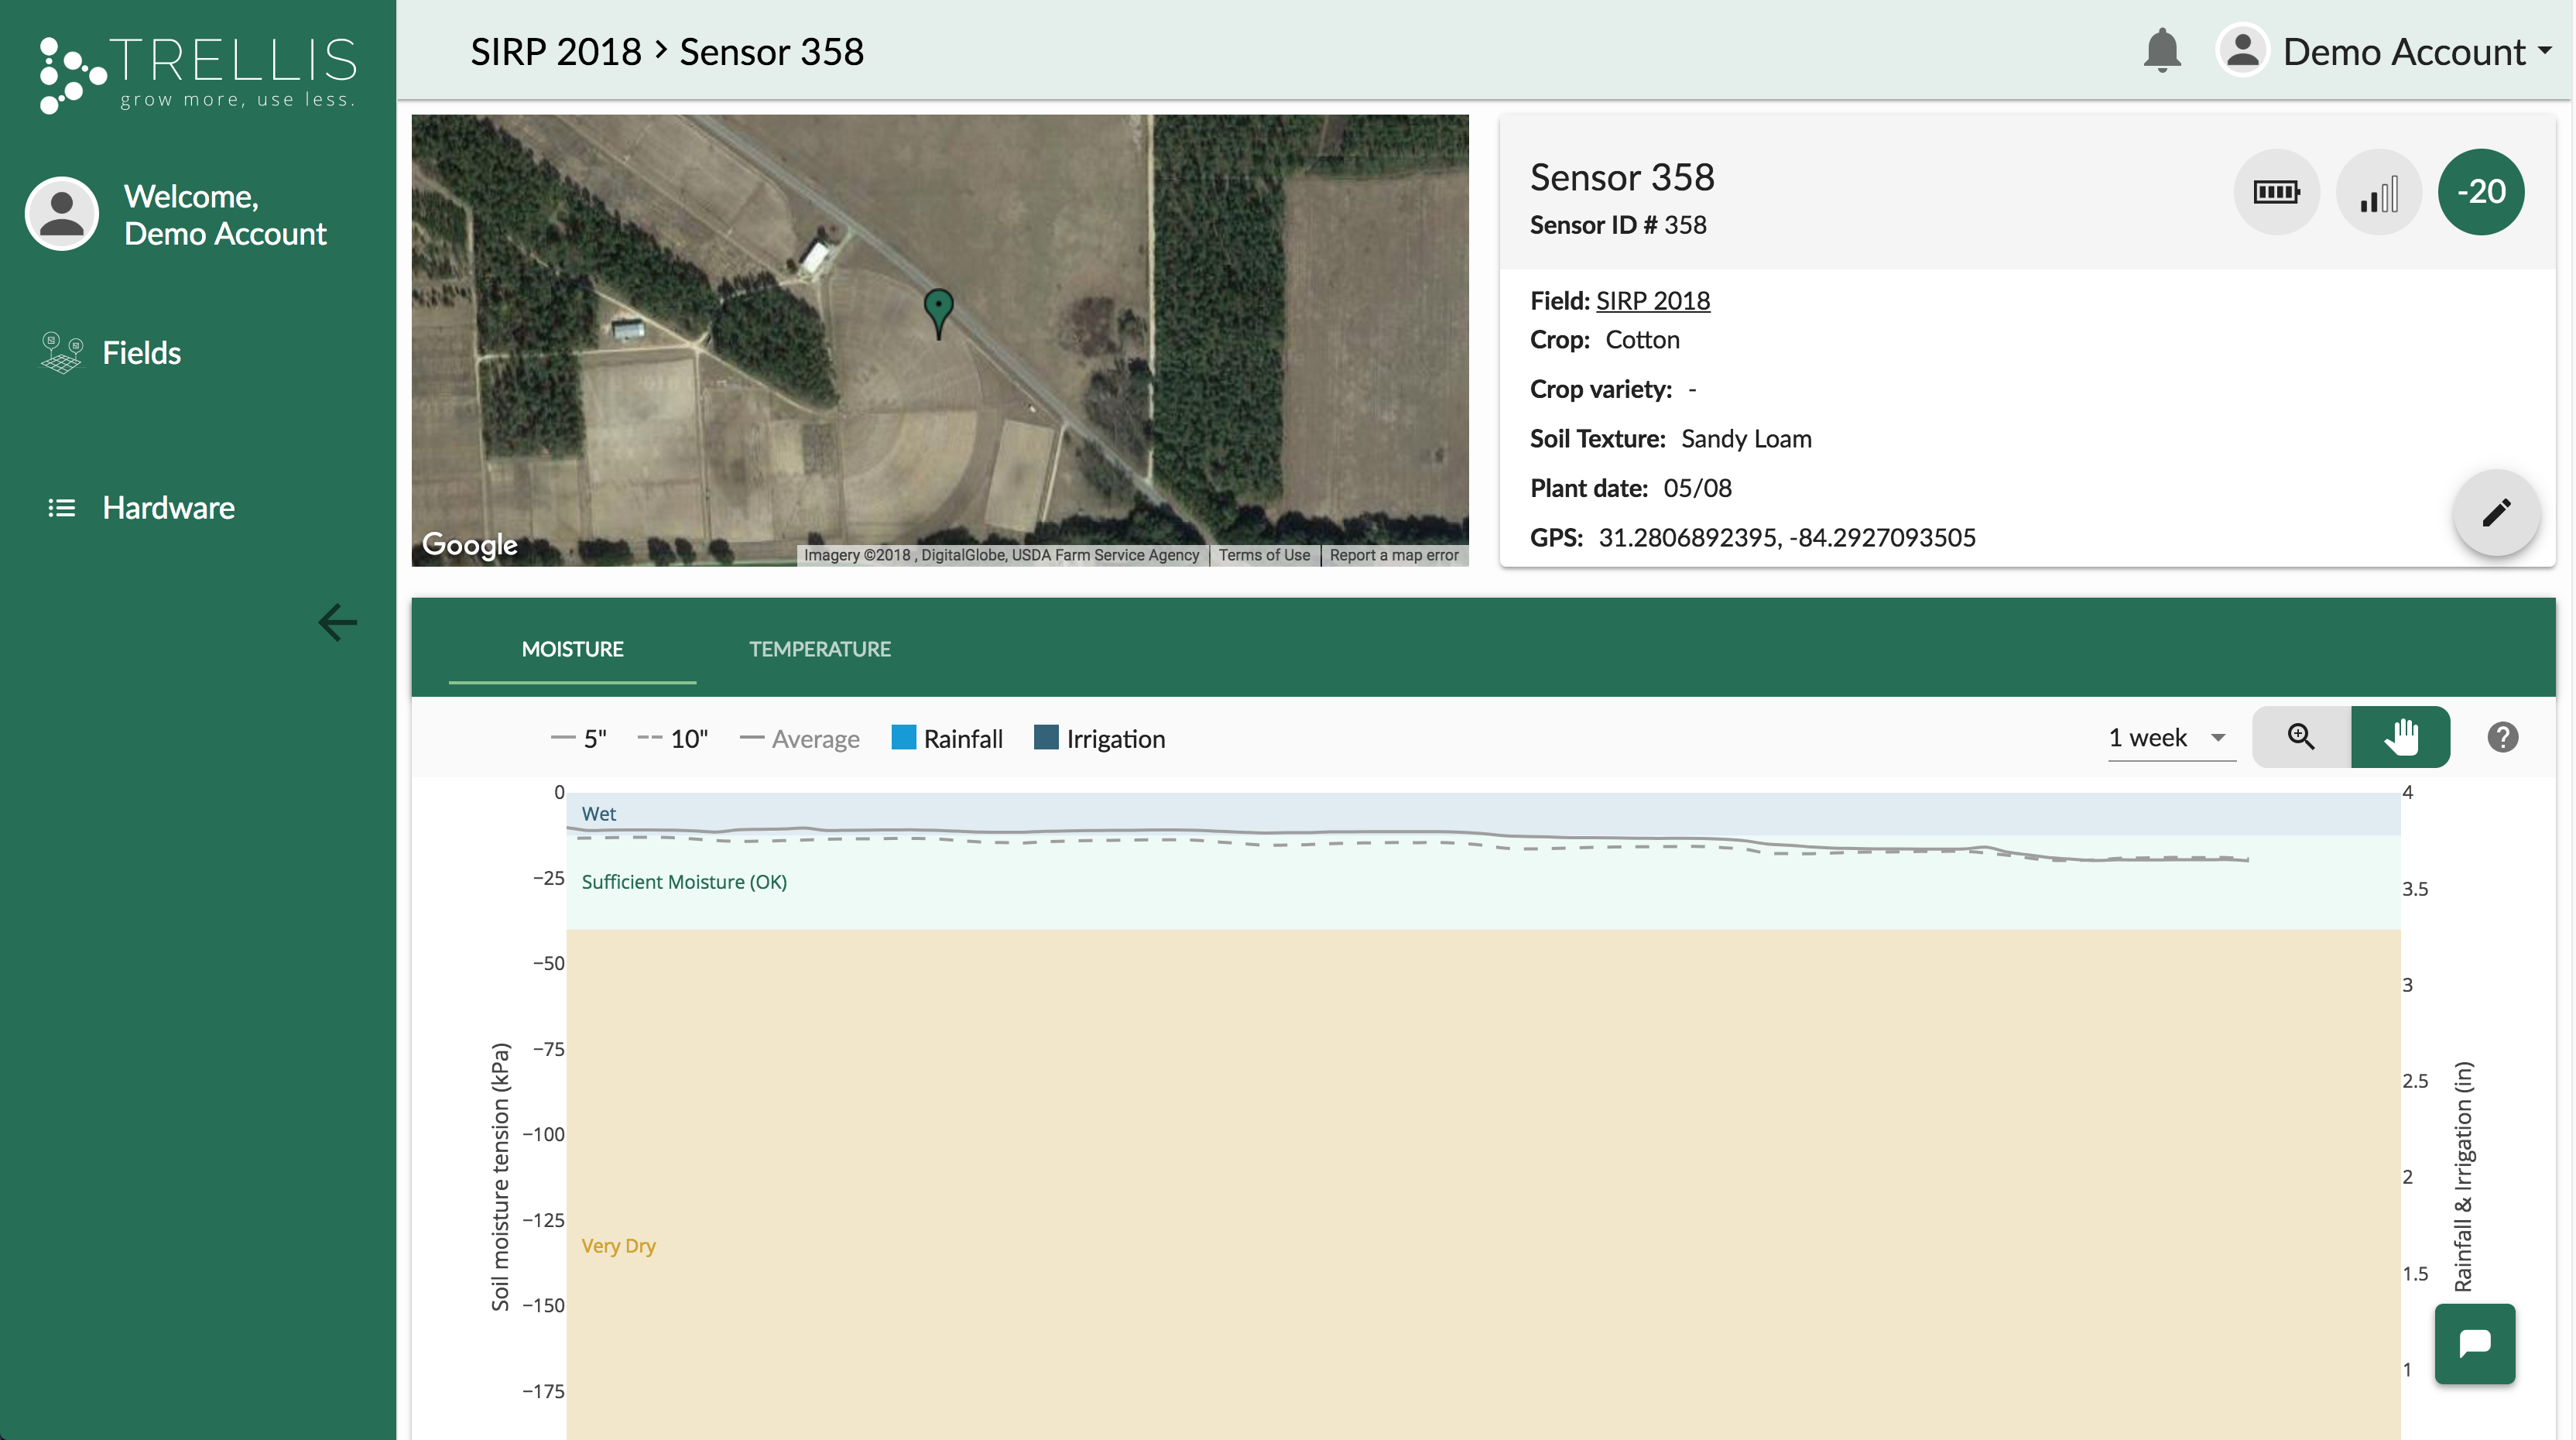Open the 1 week time range dropdown
2576x1440 pixels.
click(x=2171, y=738)
